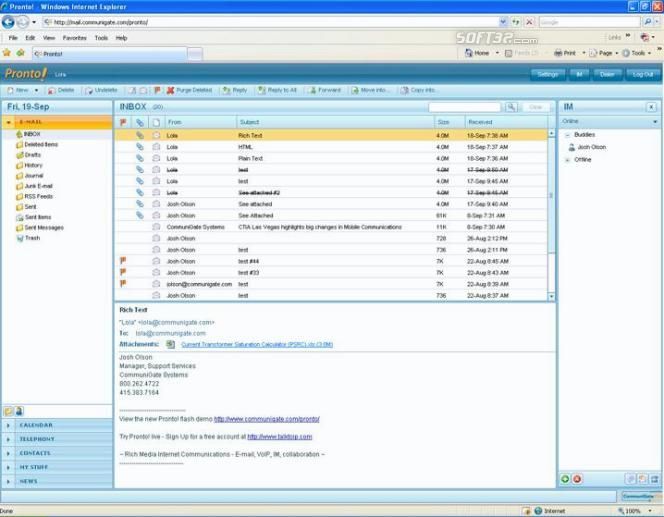Expand the MY STUFF section
Image resolution: width=664 pixels, height=517 pixels.
[x=57, y=467]
